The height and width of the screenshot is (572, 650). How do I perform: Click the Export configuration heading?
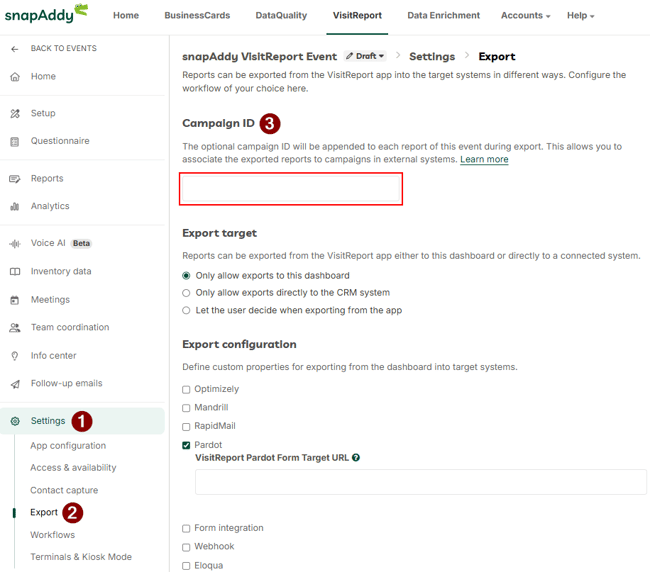click(x=239, y=344)
